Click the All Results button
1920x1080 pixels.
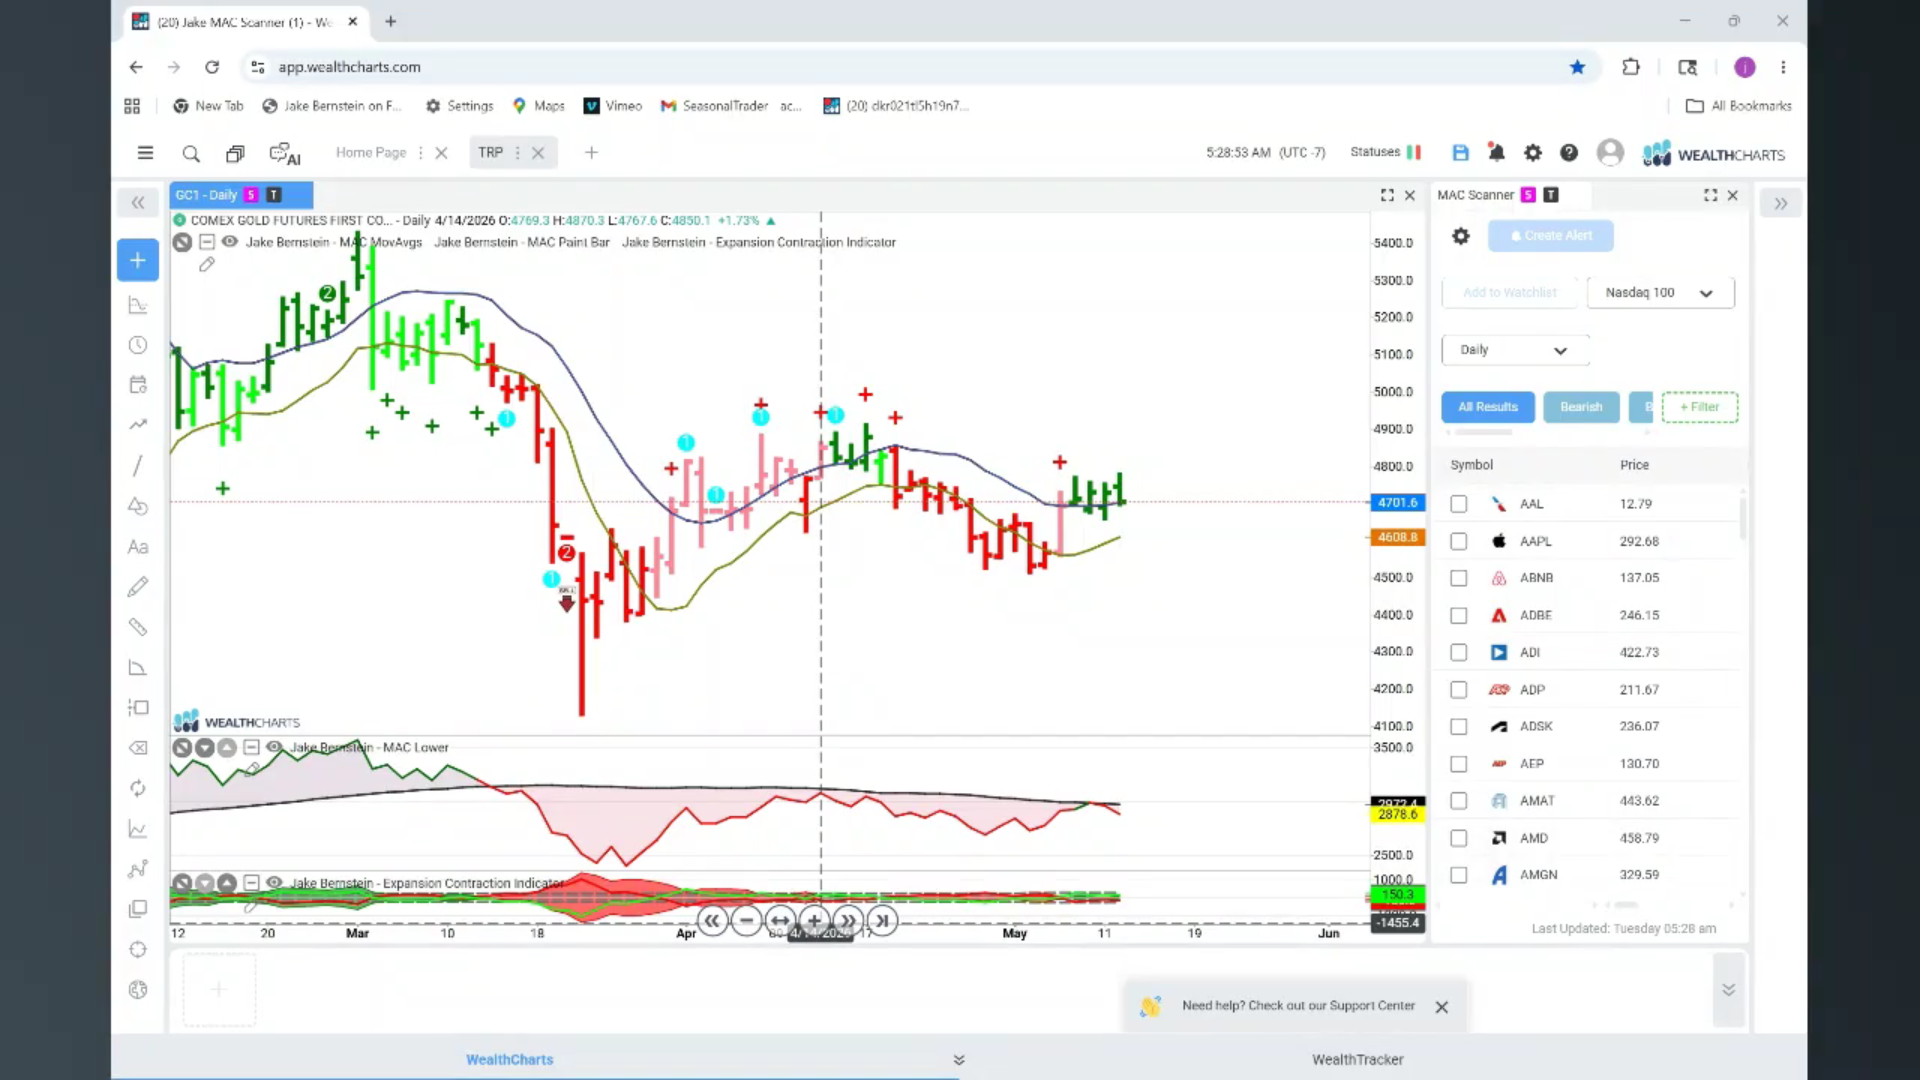(x=1488, y=407)
